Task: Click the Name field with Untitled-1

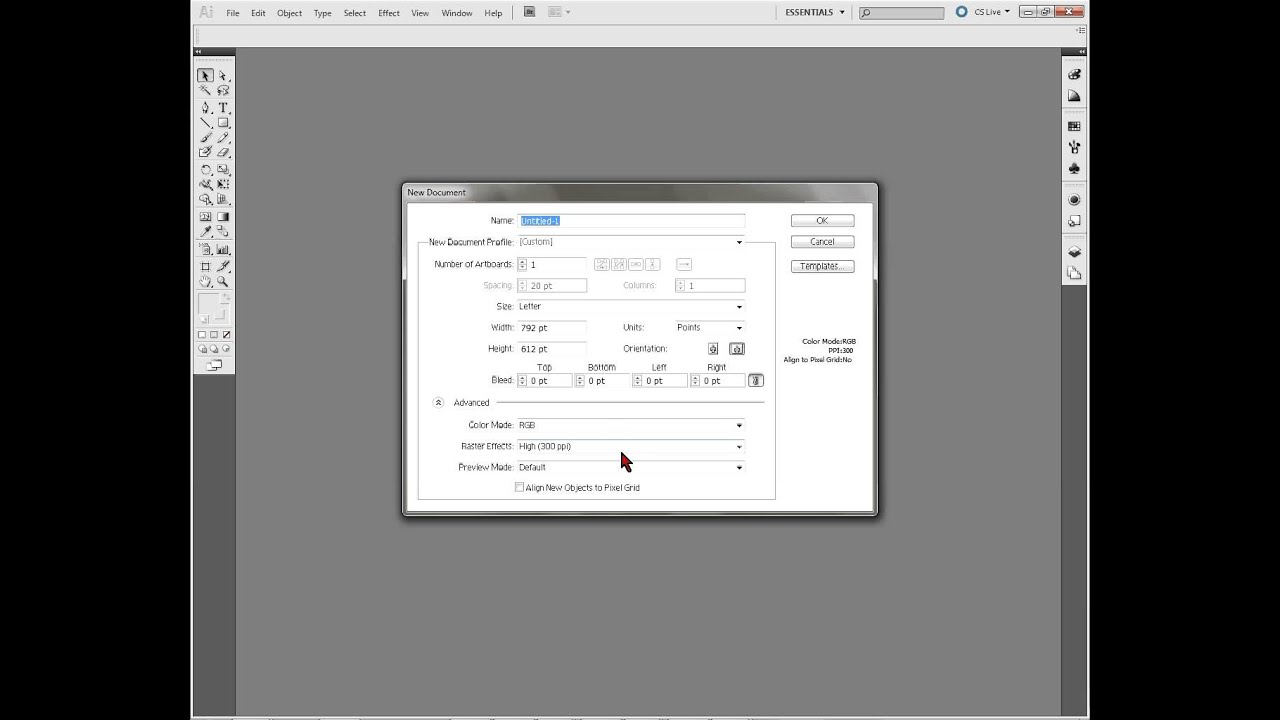Action: coord(631,220)
